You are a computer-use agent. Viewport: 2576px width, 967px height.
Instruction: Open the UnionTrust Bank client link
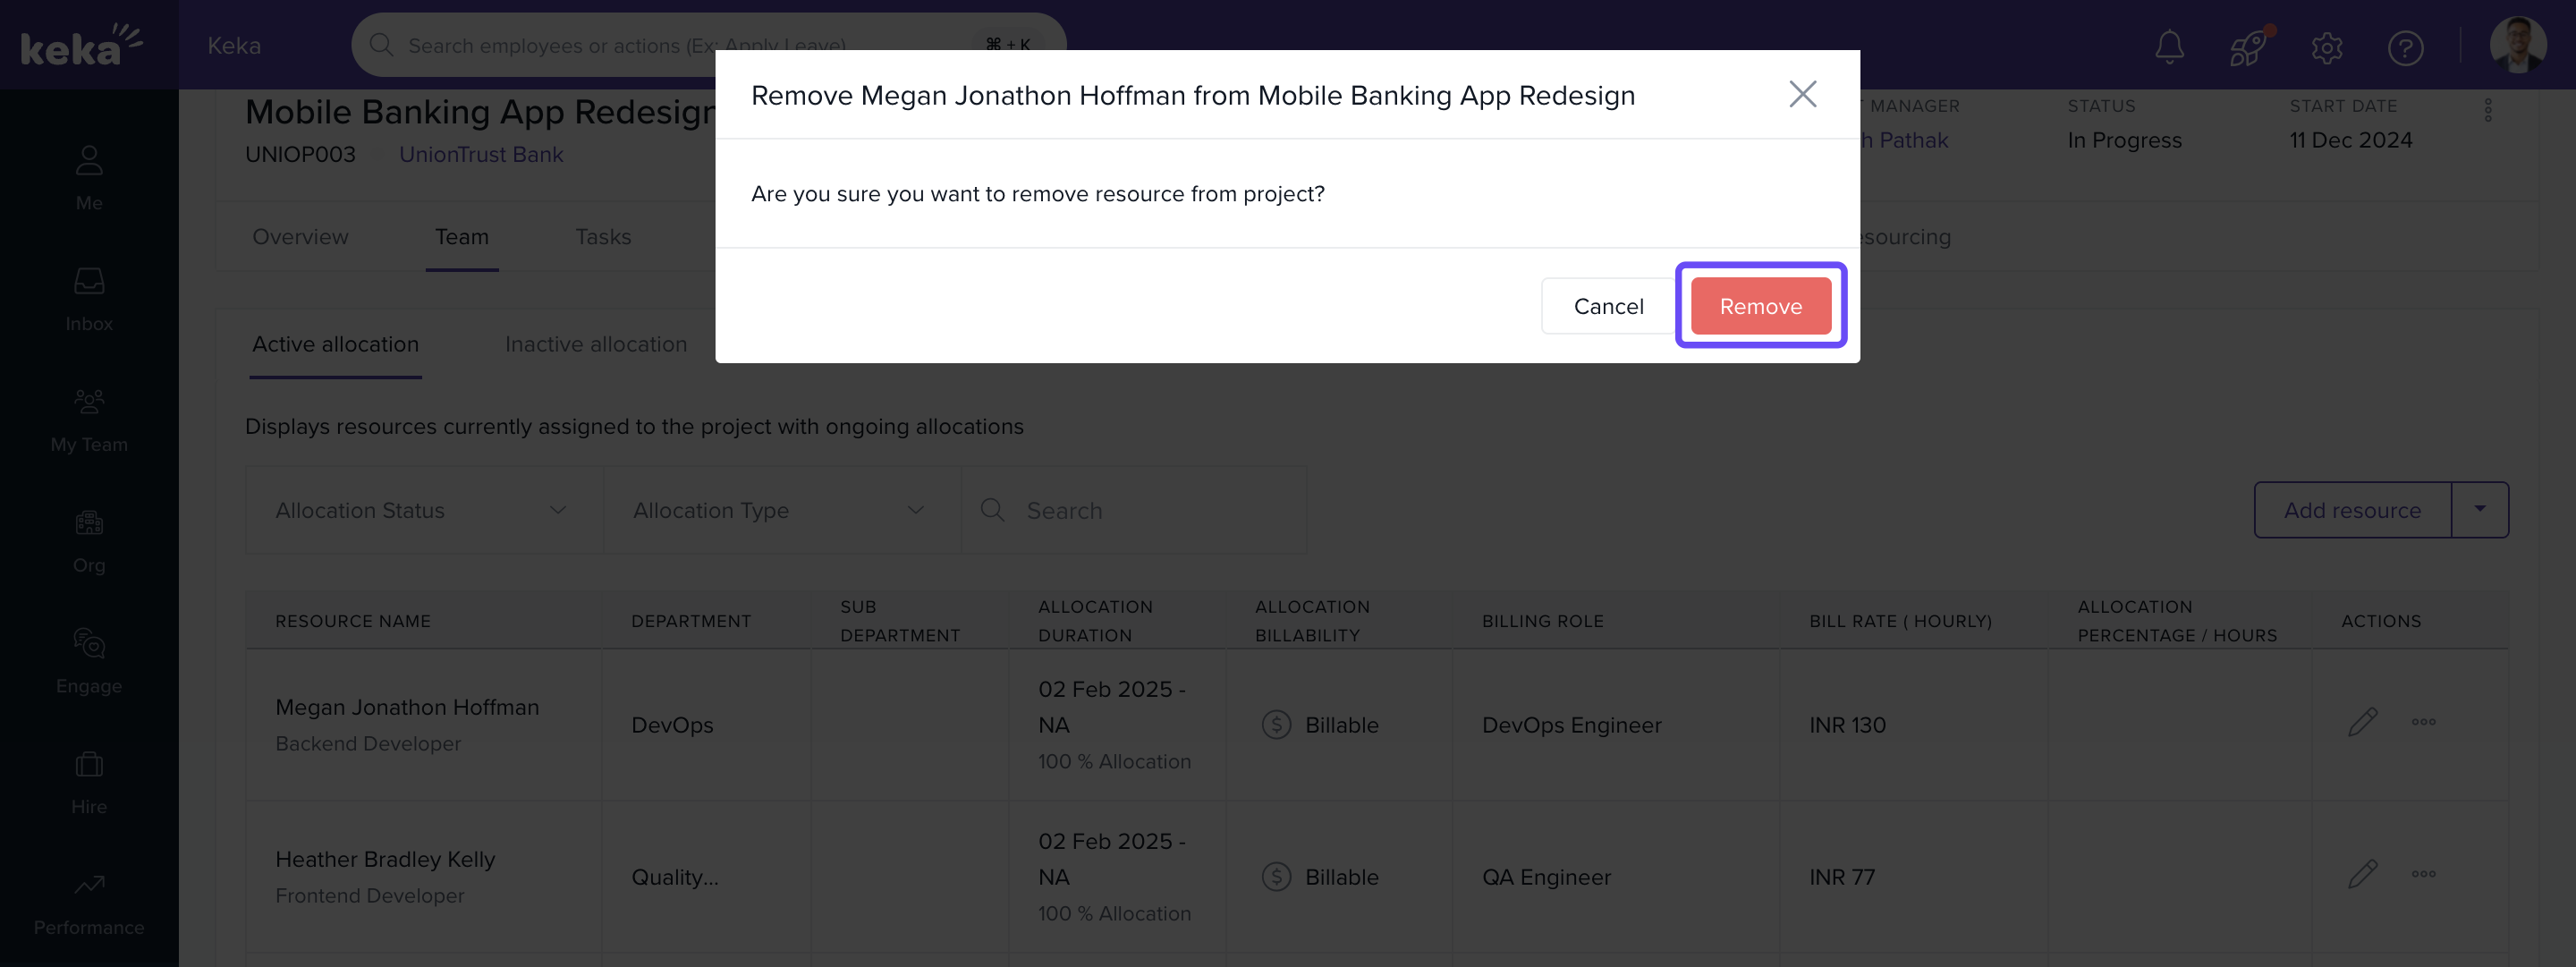(481, 154)
